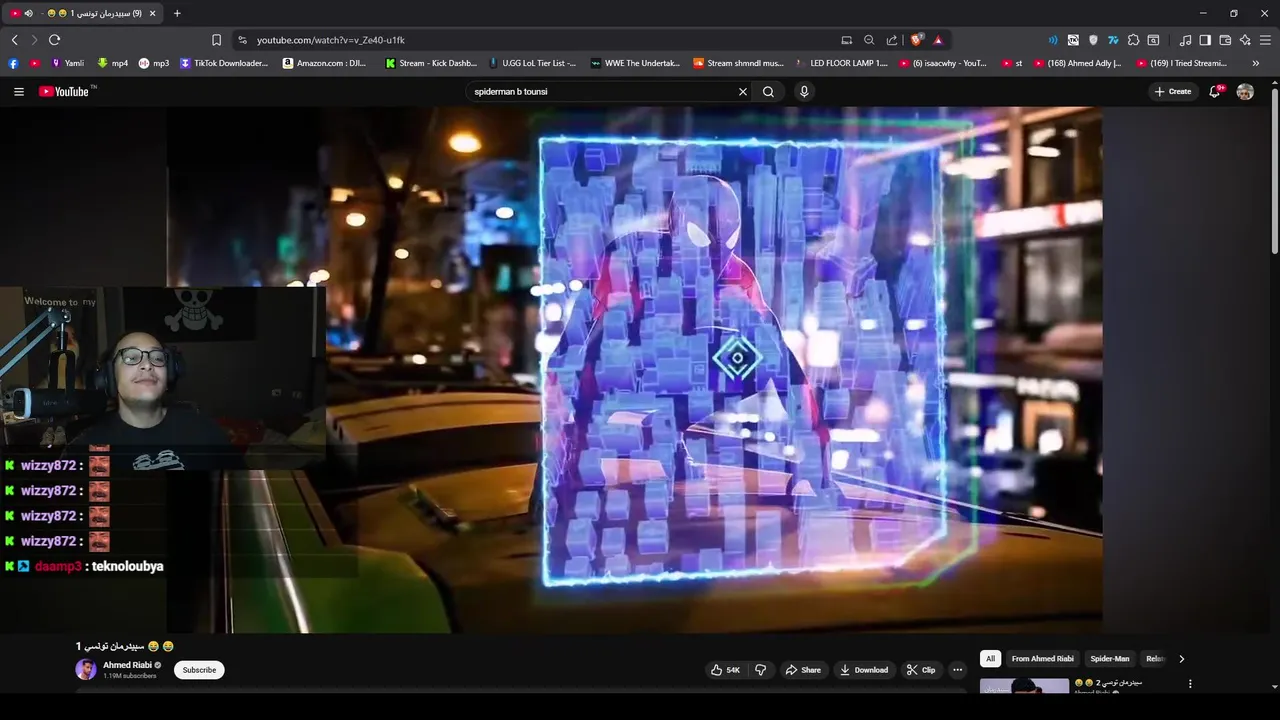Mute tab via speaker icon

(x=28, y=13)
